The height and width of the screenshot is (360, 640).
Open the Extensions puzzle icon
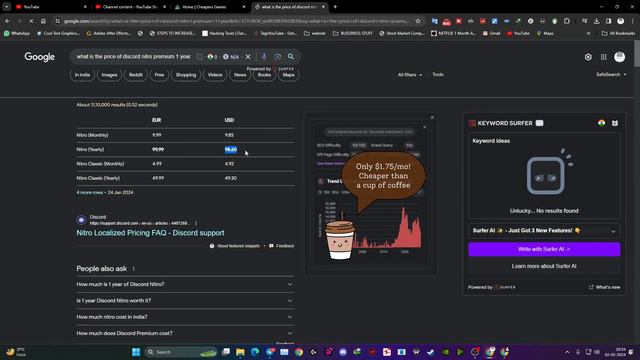tap(567, 21)
